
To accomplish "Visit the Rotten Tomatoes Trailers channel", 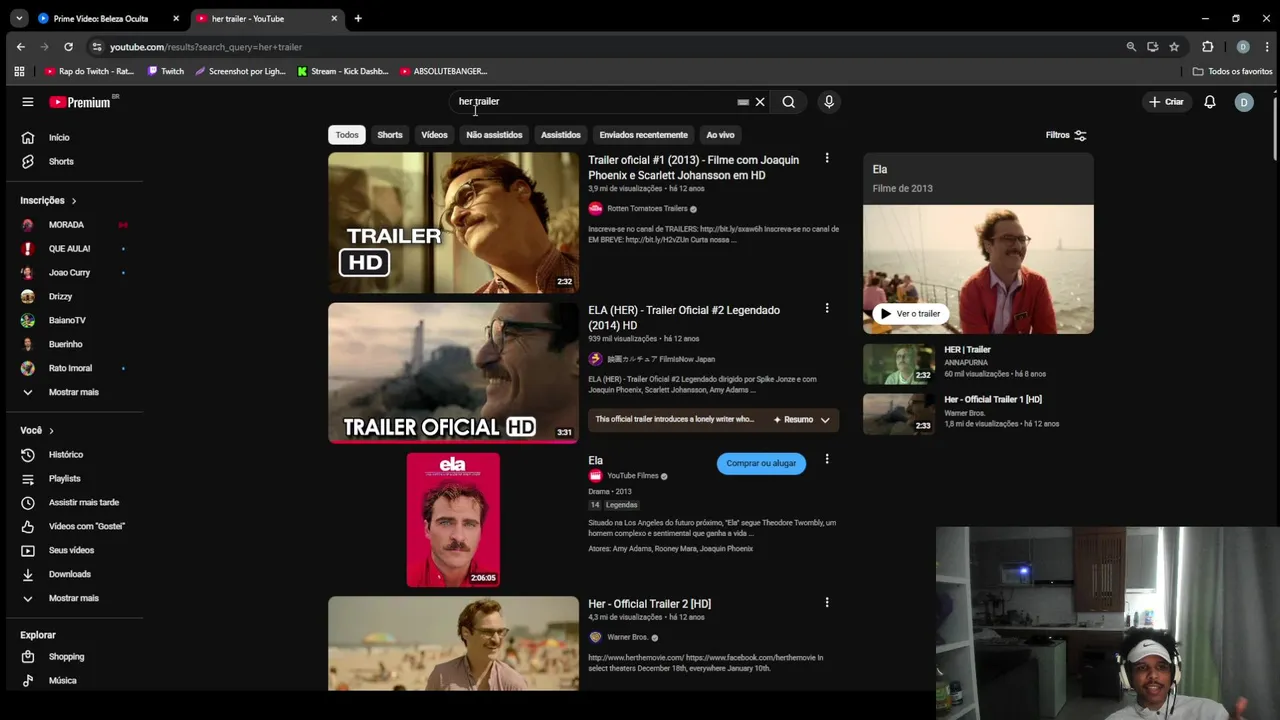I will pyautogui.click(x=647, y=209).
